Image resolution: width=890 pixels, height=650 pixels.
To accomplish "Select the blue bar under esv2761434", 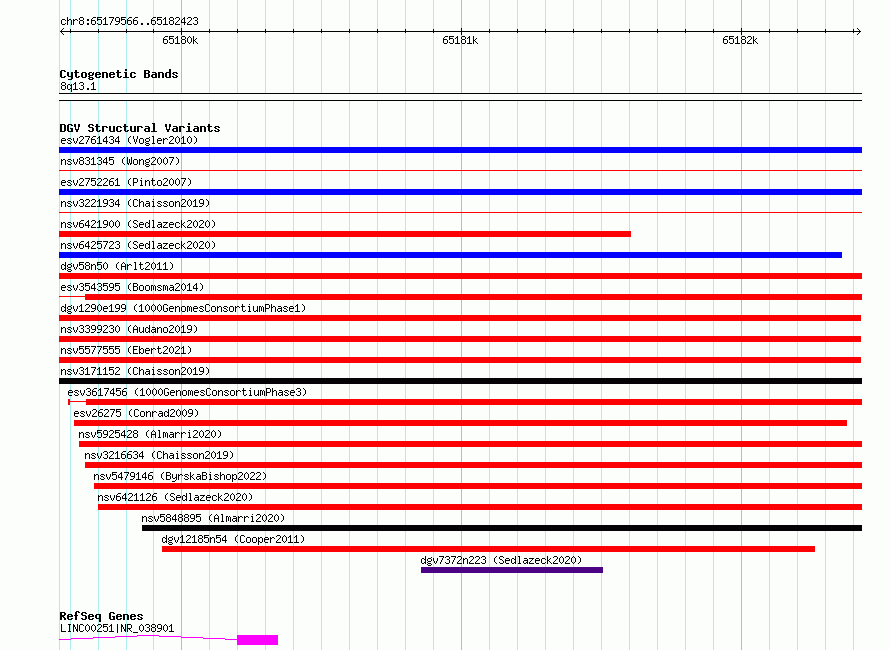I will (x=460, y=150).
